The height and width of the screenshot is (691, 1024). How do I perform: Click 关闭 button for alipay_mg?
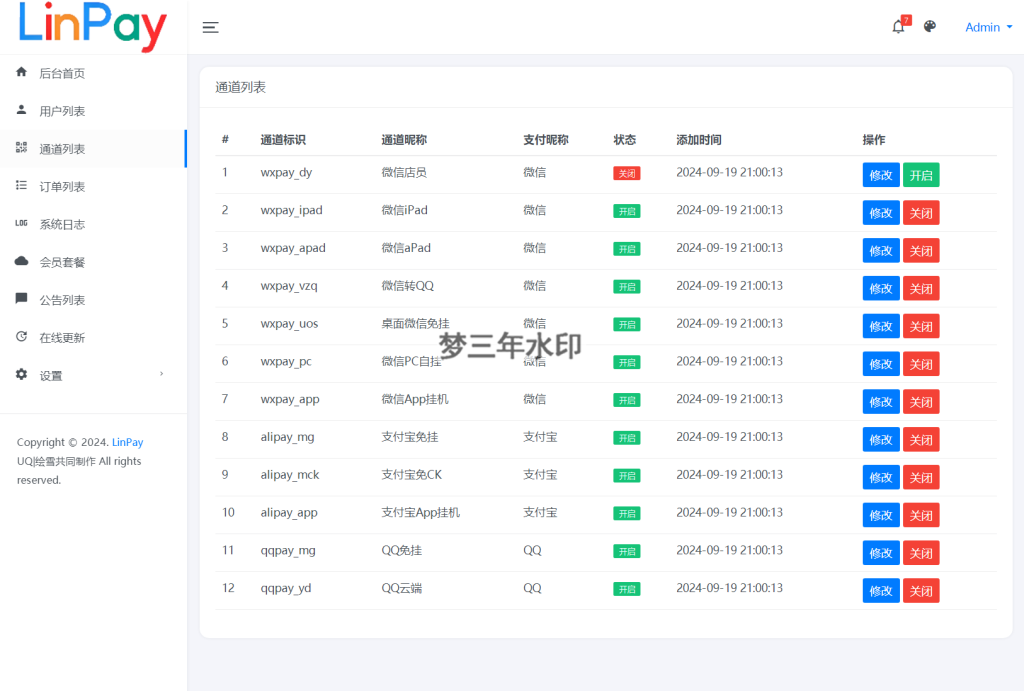coord(921,440)
